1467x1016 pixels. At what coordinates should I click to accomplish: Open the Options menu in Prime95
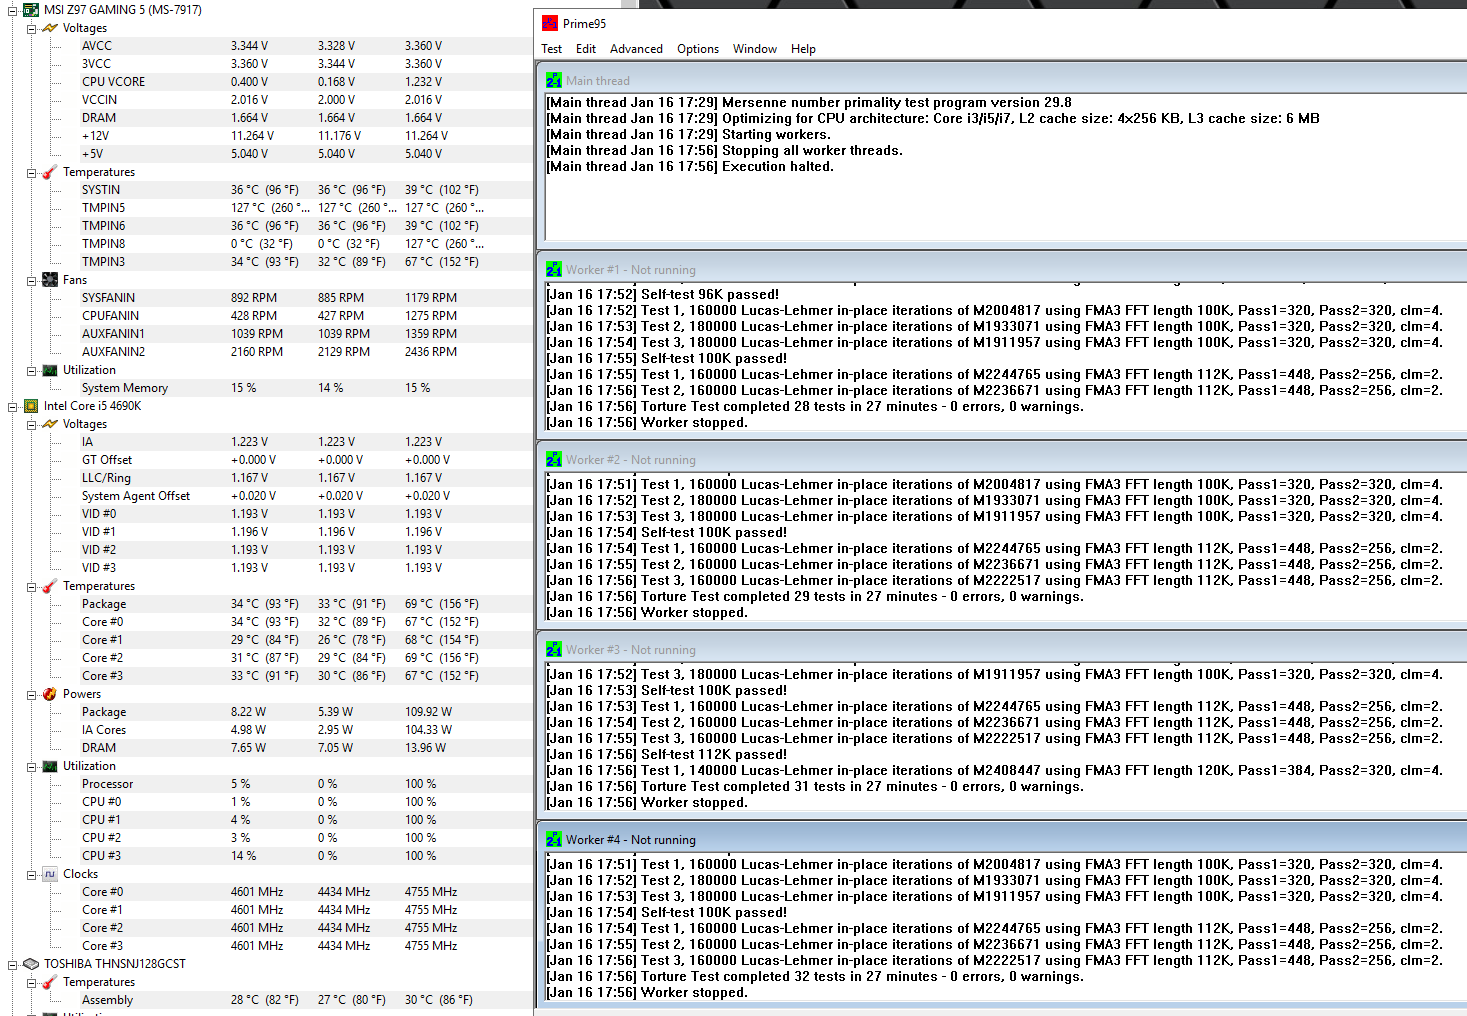698,49
